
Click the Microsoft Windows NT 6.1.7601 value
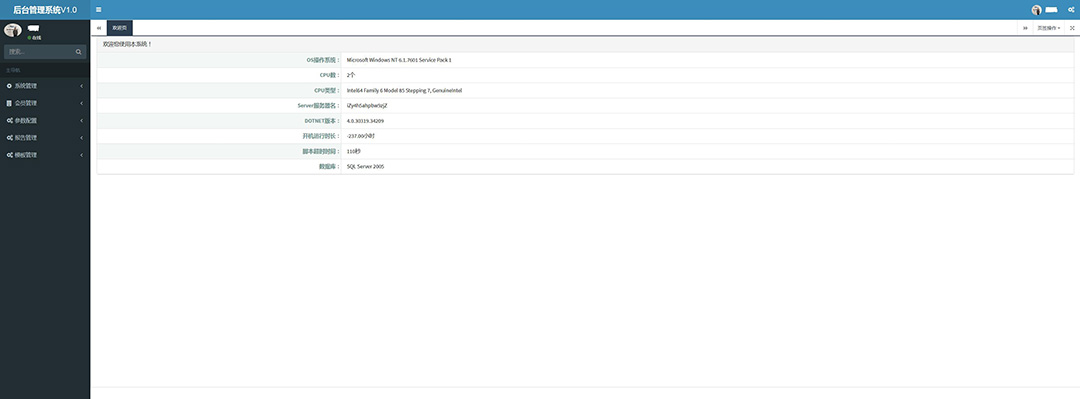click(399, 60)
